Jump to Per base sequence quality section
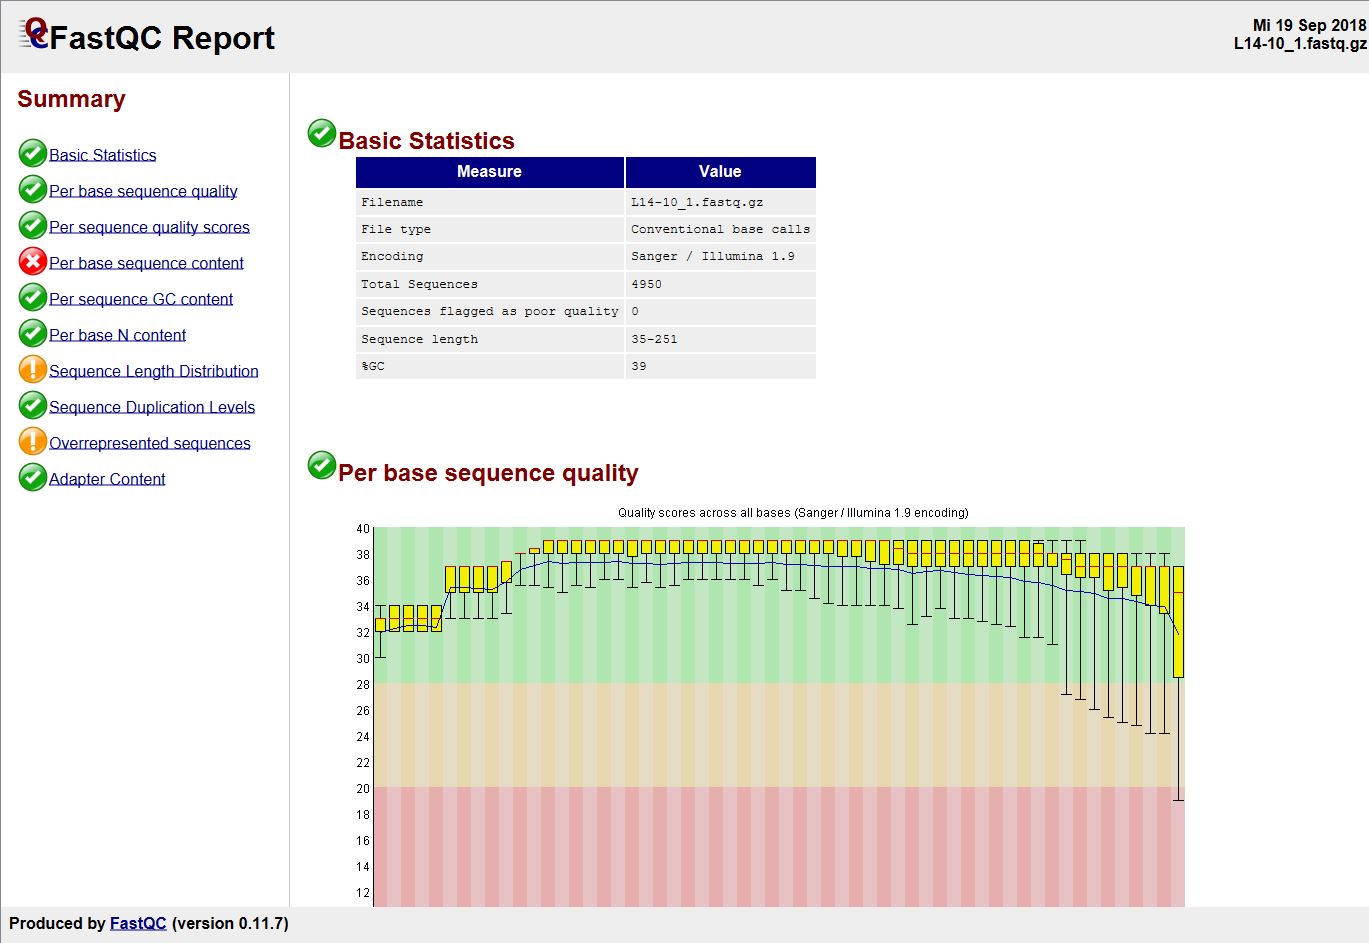The height and width of the screenshot is (943, 1369). pyautogui.click(x=143, y=191)
